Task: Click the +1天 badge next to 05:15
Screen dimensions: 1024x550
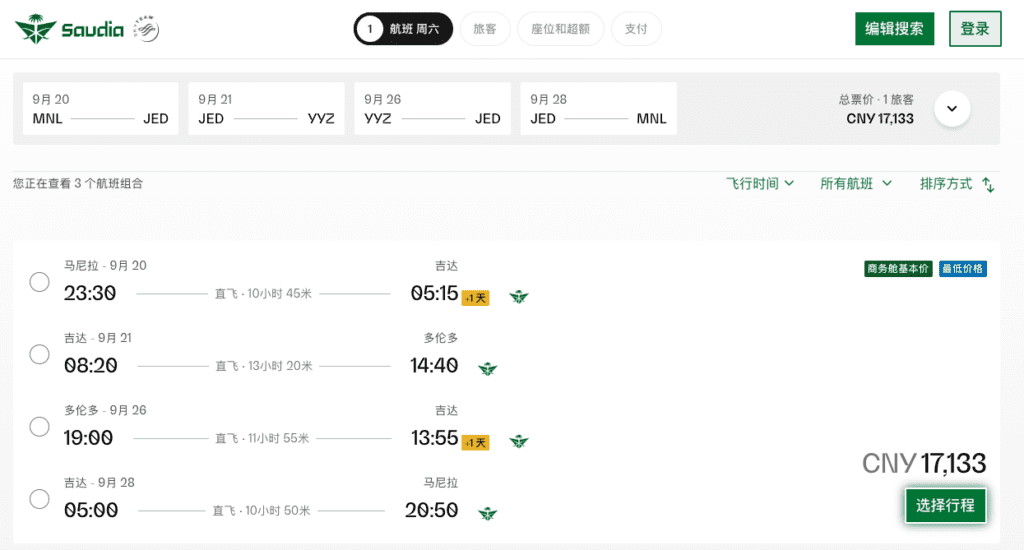Action: (475, 299)
